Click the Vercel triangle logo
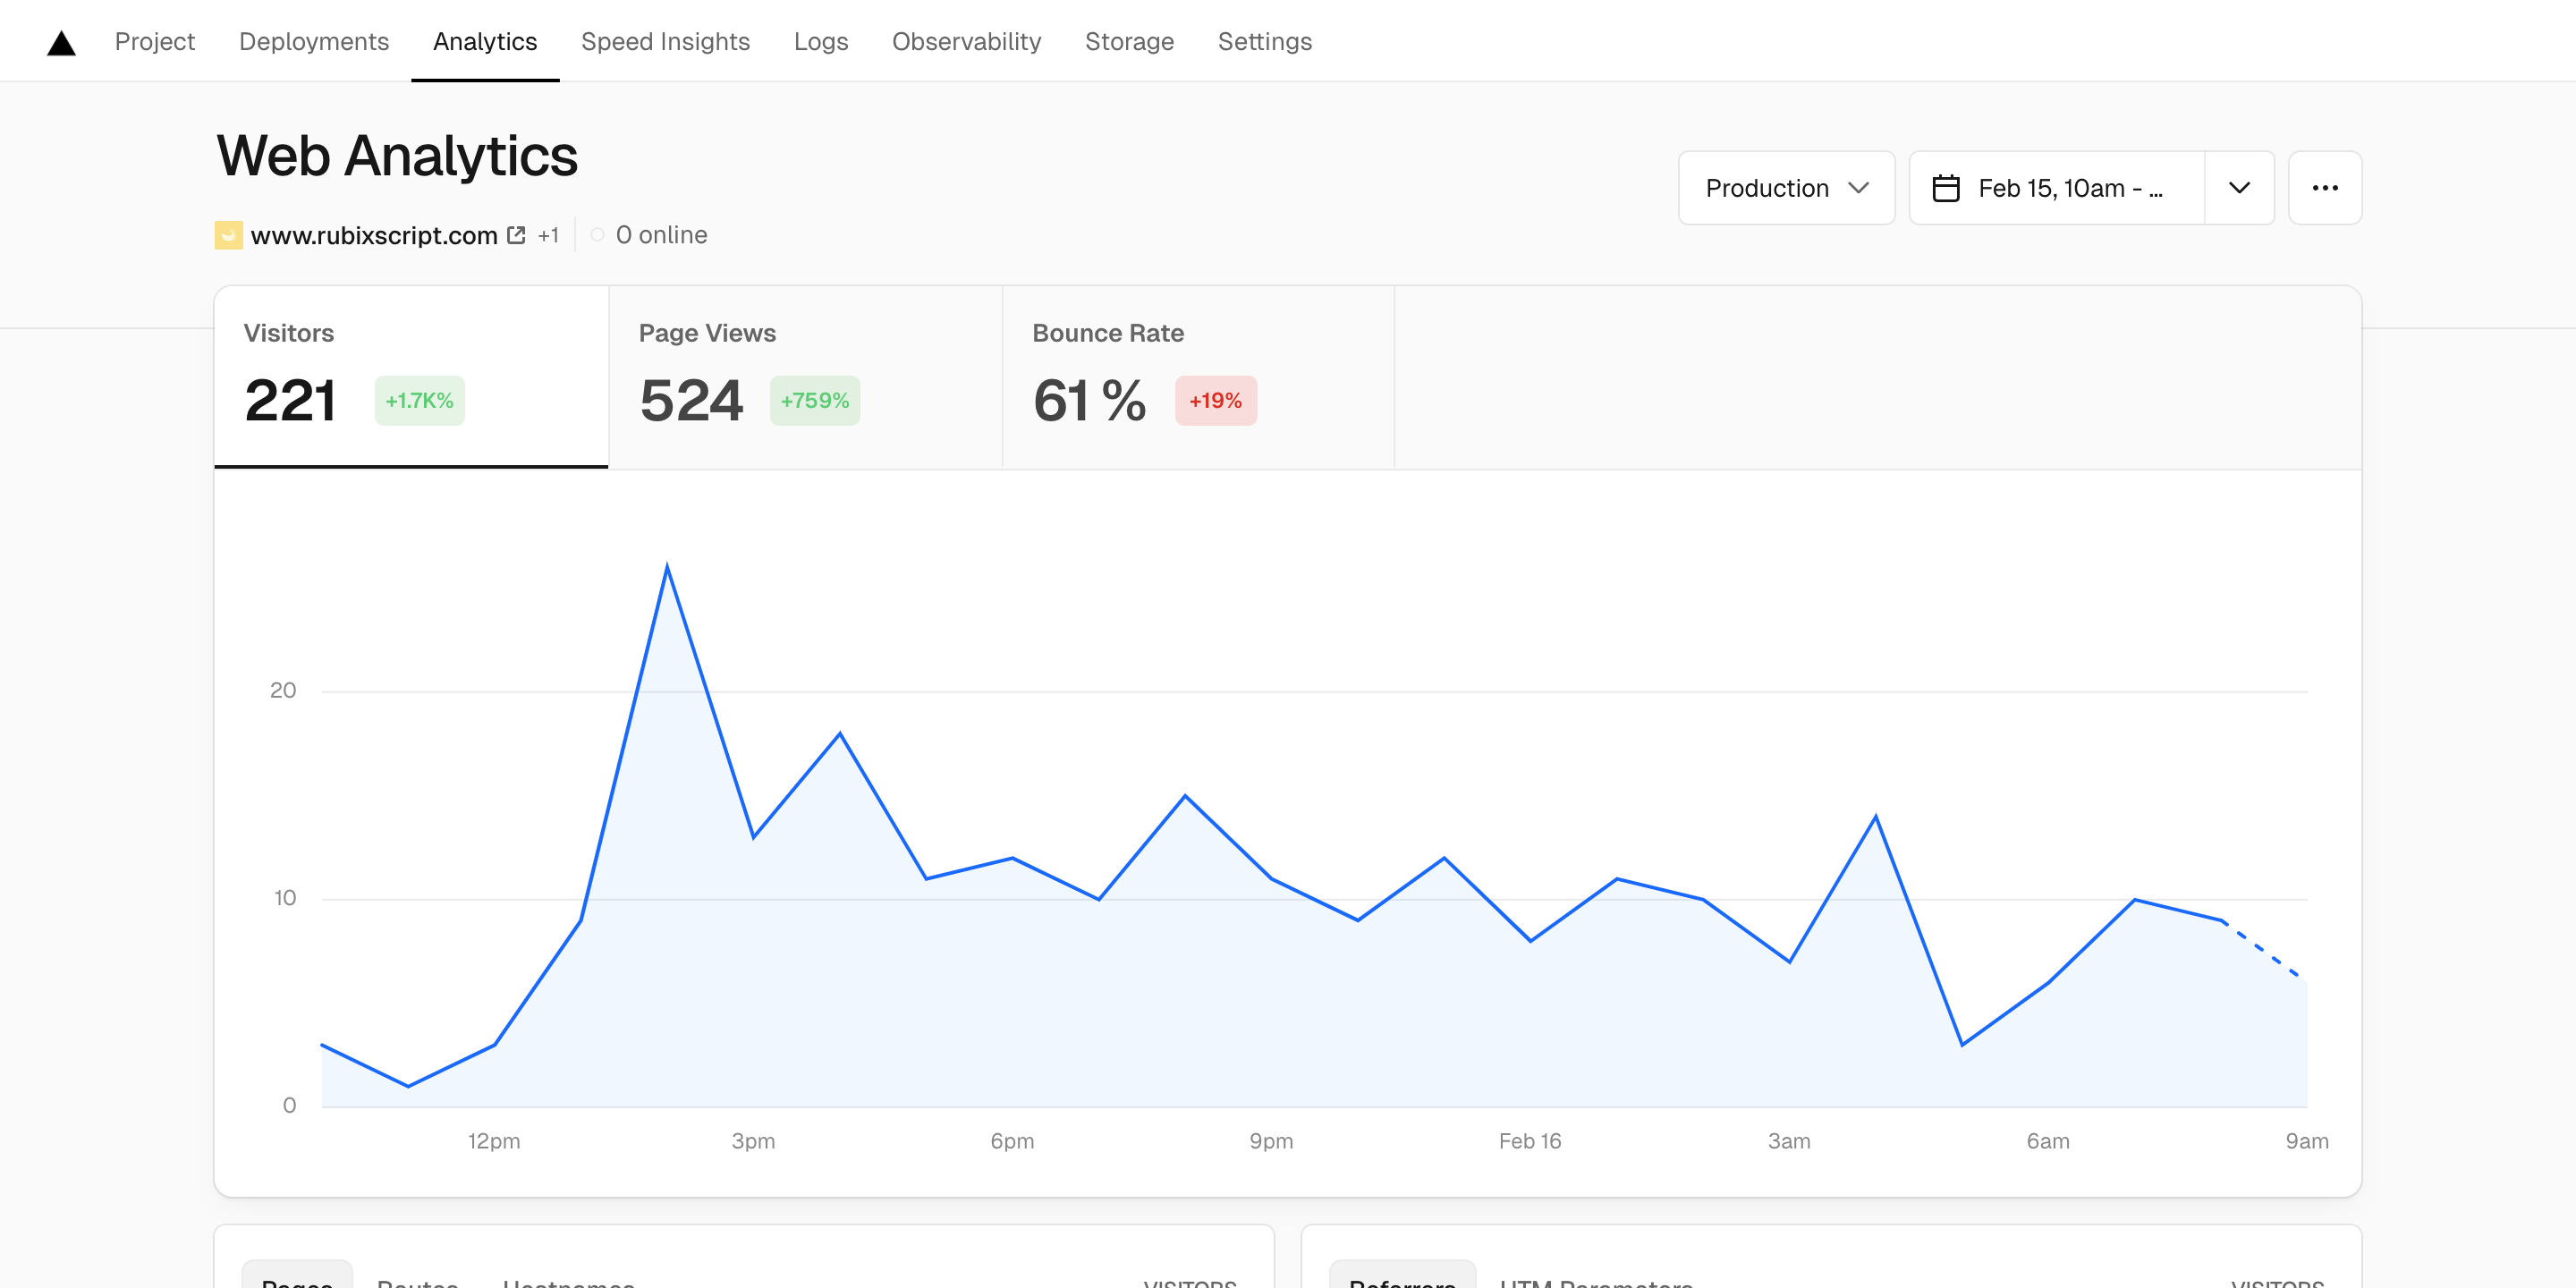The height and width of the screenshot is (1288, 2576). (x=61, y=42)
